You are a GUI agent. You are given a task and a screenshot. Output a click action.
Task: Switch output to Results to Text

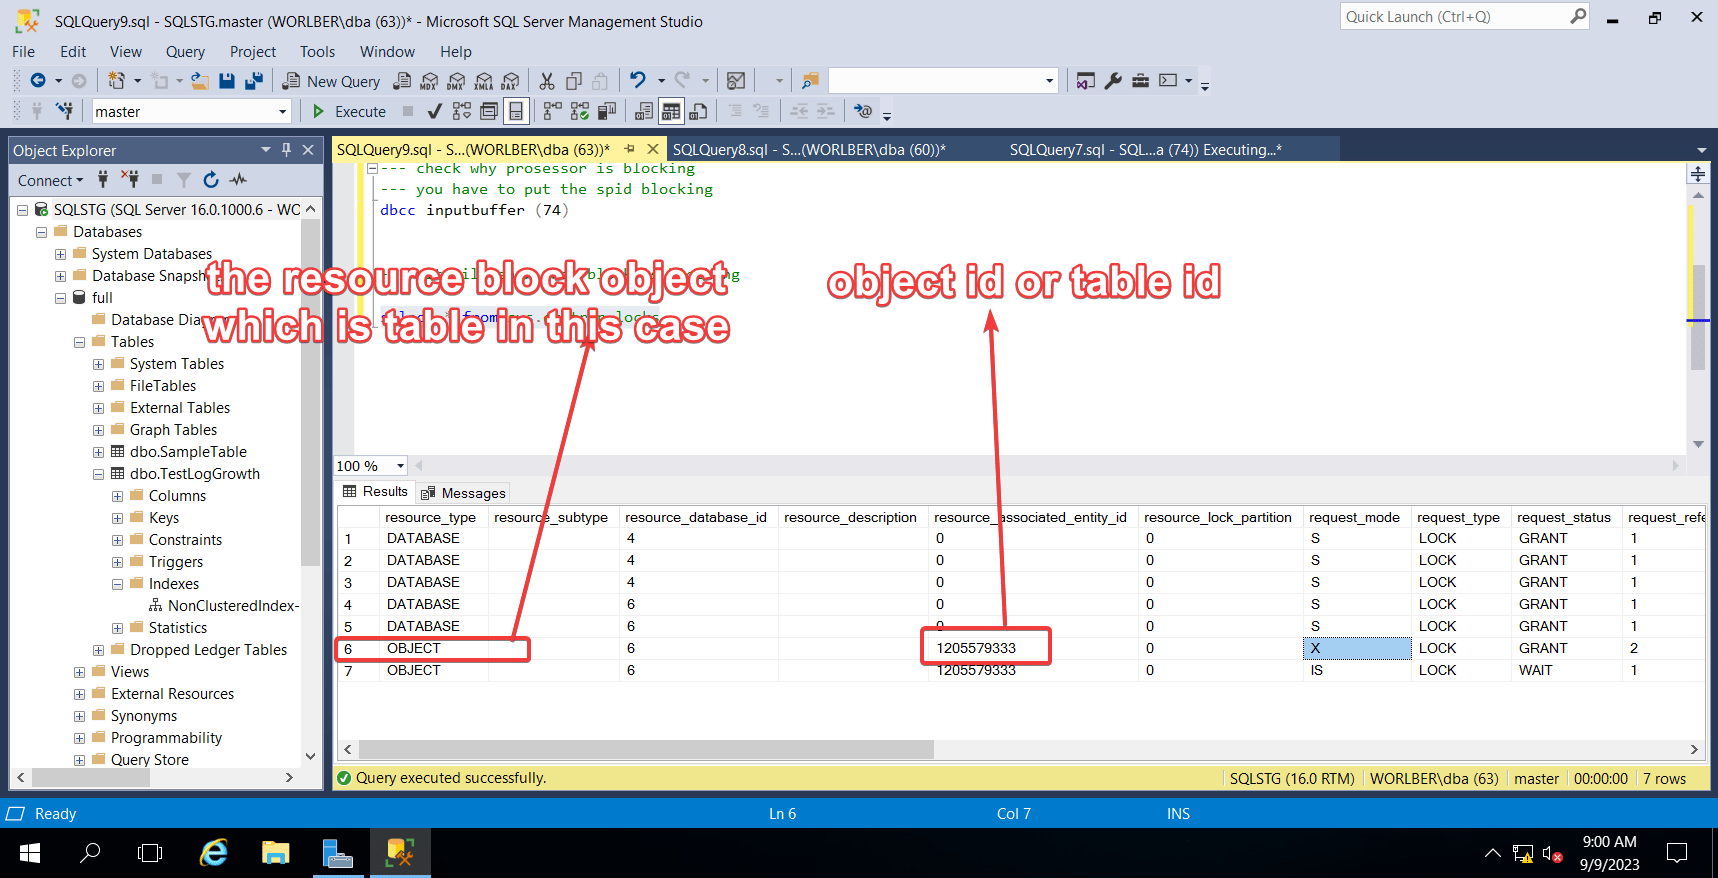[x=644, y=111]
